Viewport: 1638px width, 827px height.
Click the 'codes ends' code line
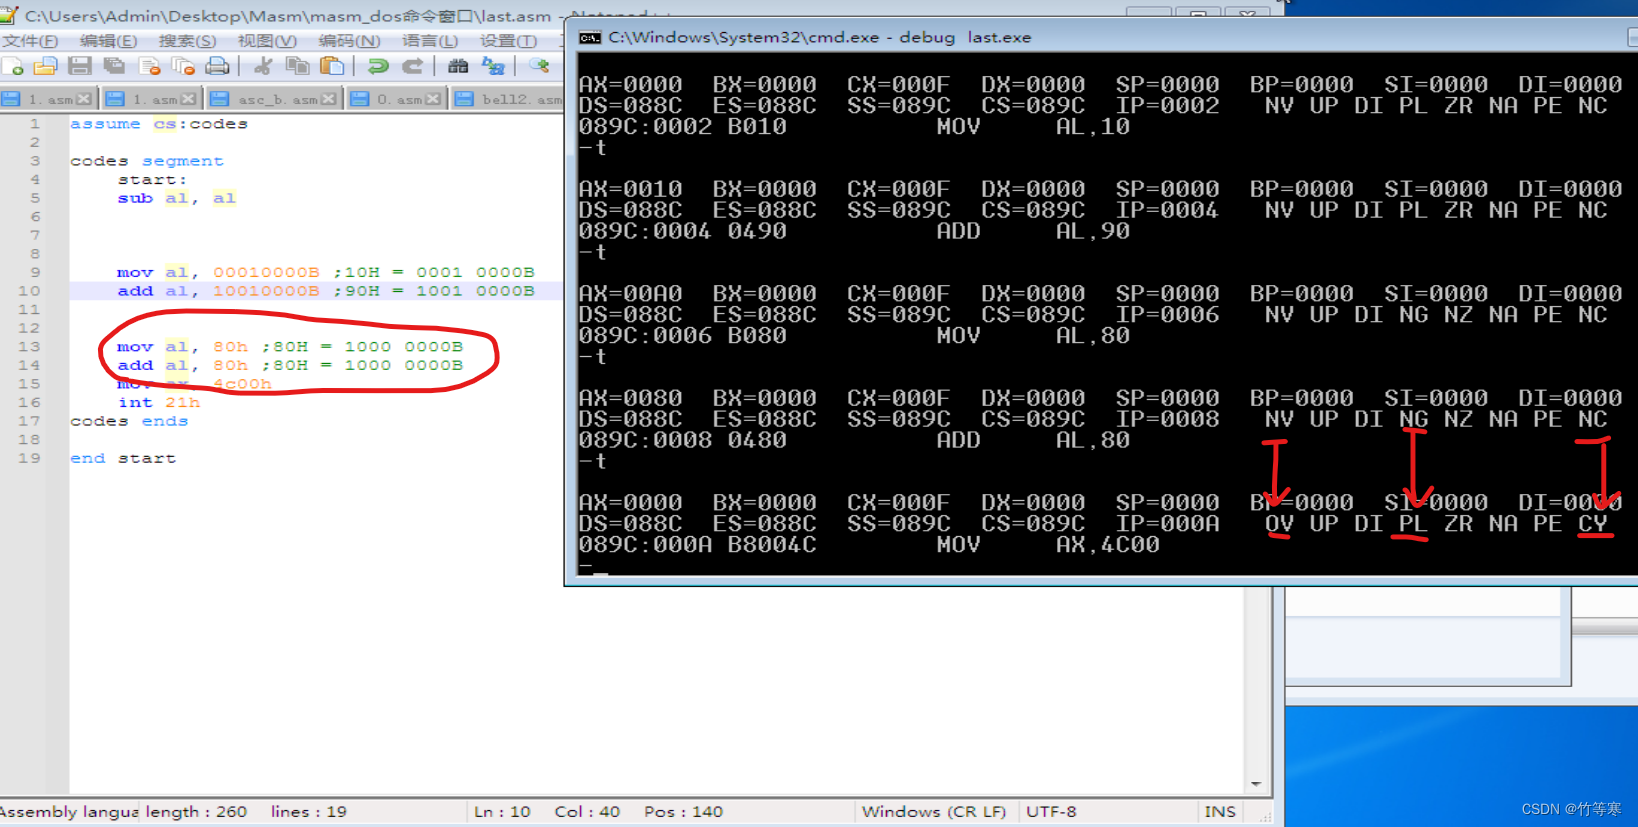[129, 421]
